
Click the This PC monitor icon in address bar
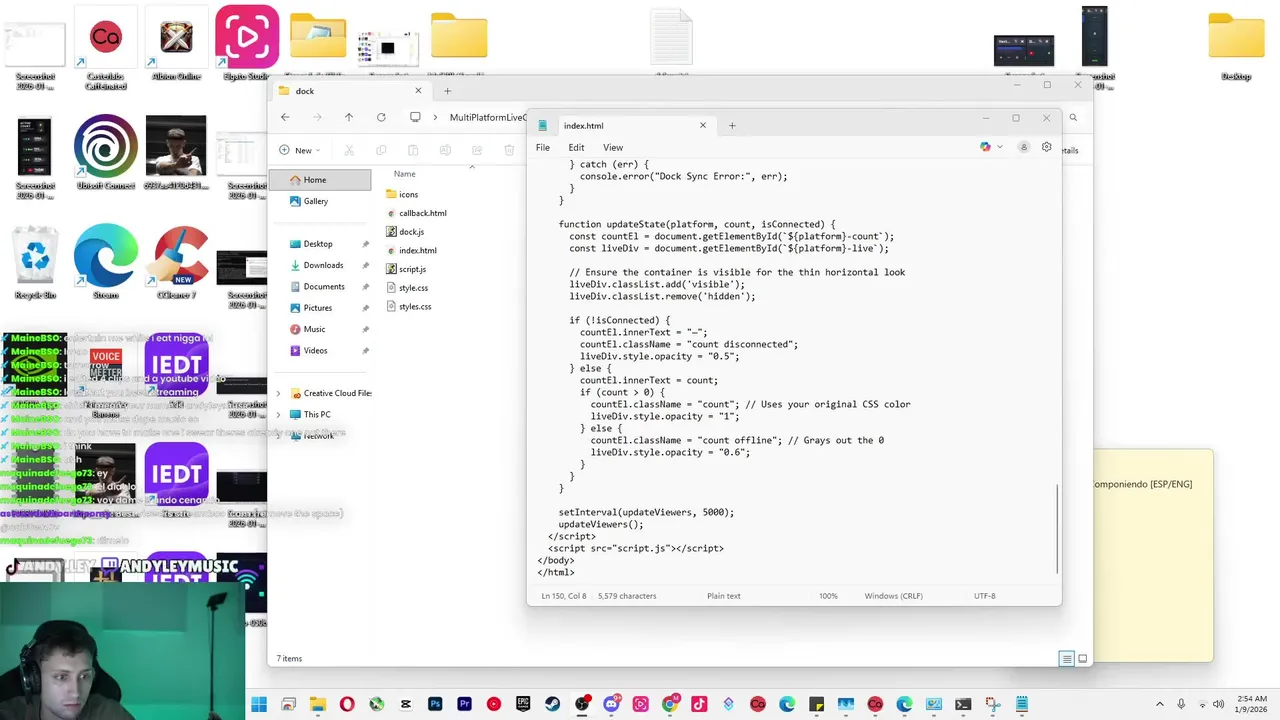tap(415, 117)
